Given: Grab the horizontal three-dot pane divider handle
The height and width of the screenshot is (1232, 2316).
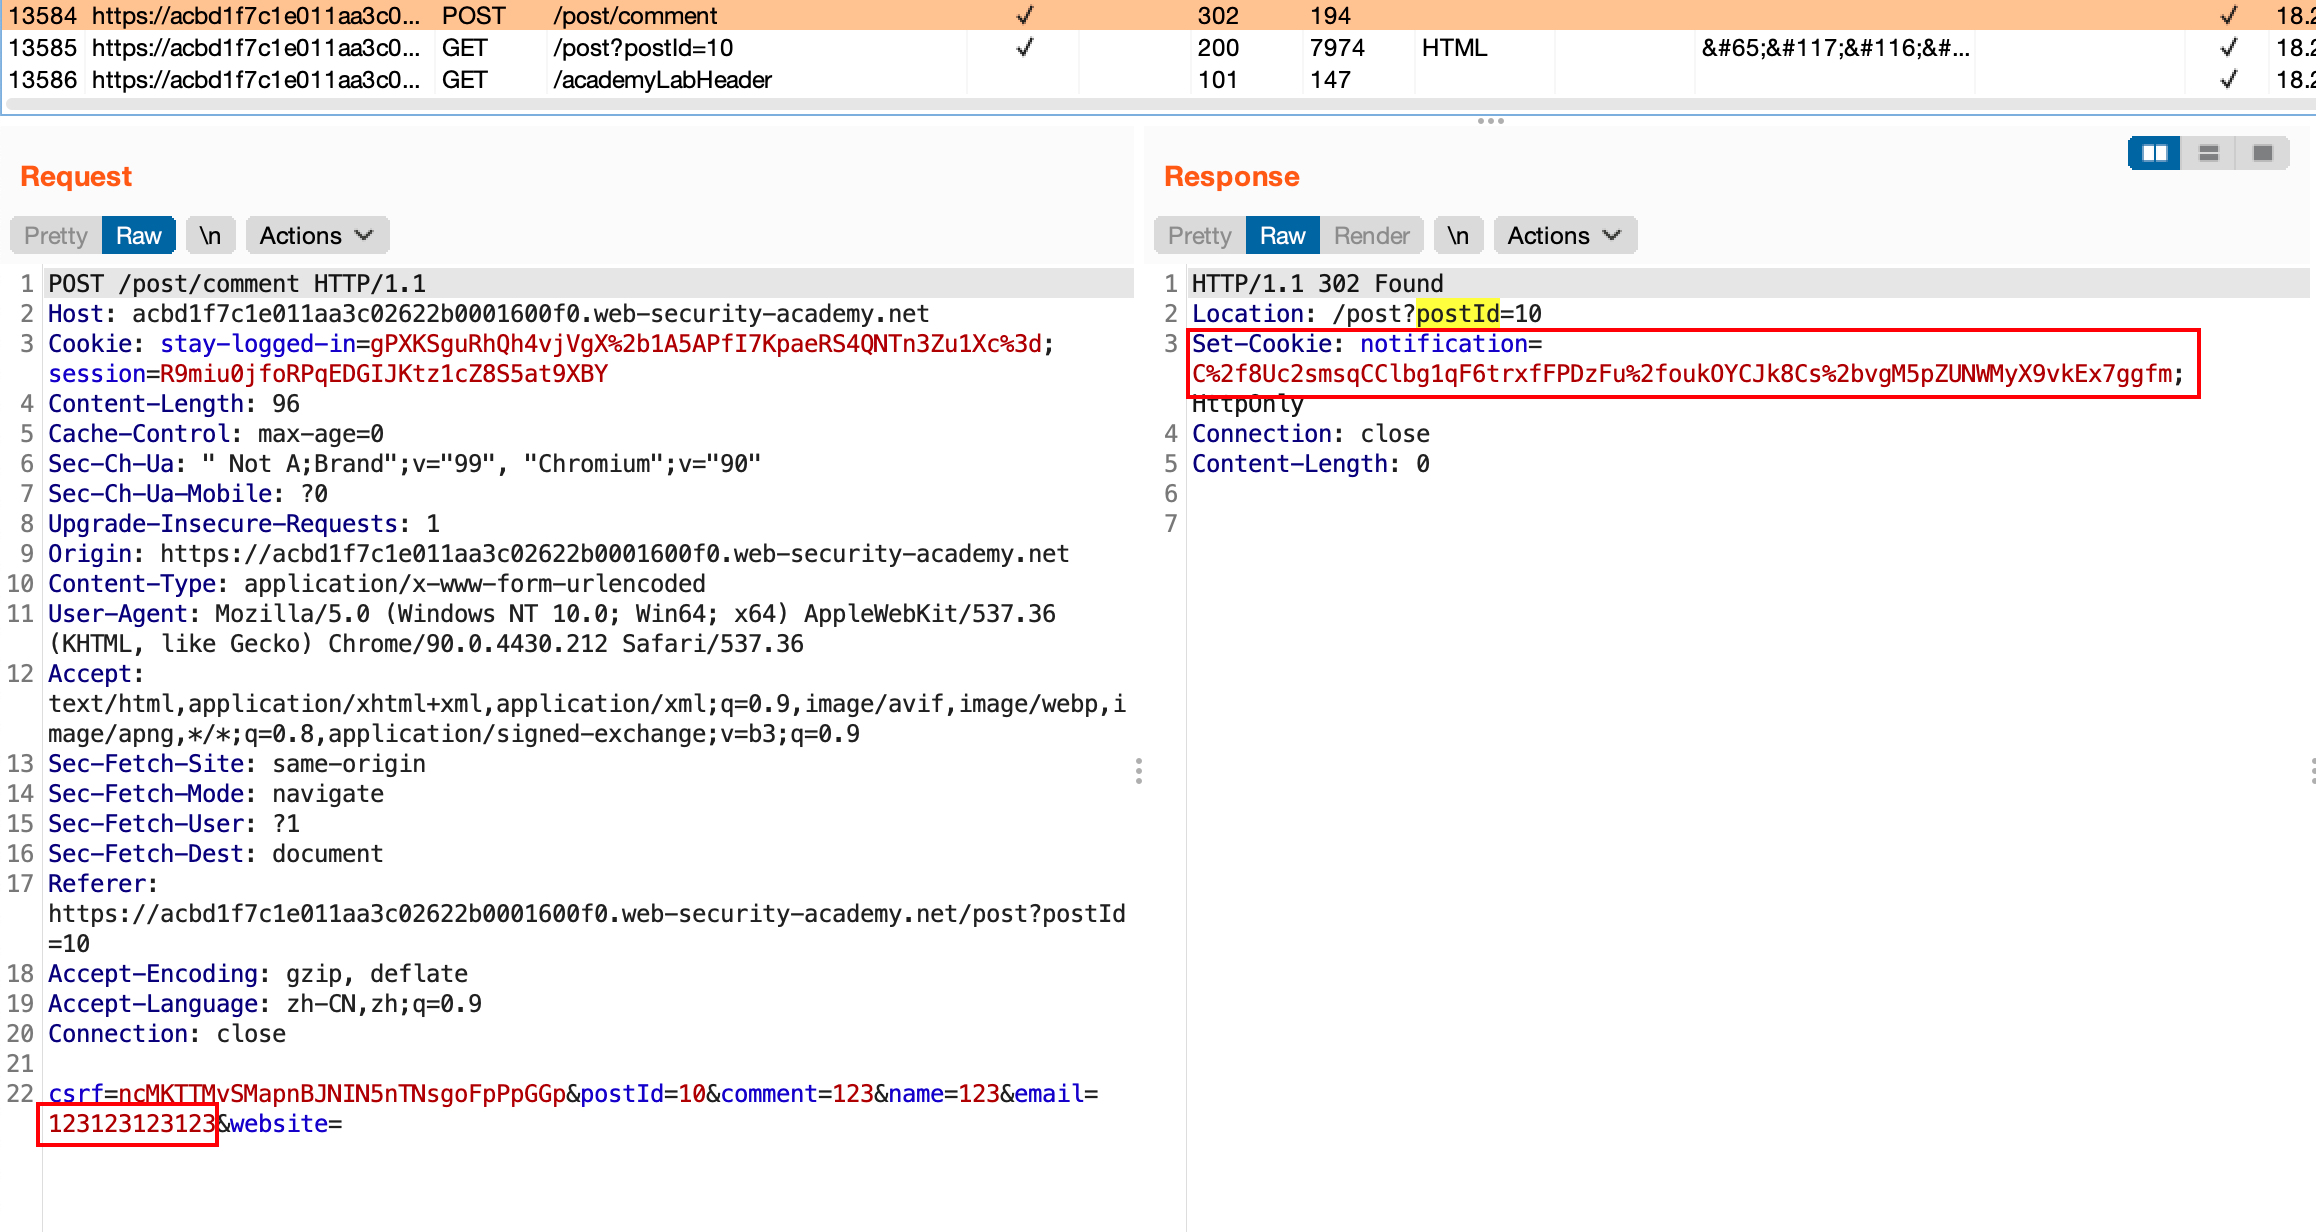Looking at the screenshot, I should pyautogui.click(x=1490, y=121).
